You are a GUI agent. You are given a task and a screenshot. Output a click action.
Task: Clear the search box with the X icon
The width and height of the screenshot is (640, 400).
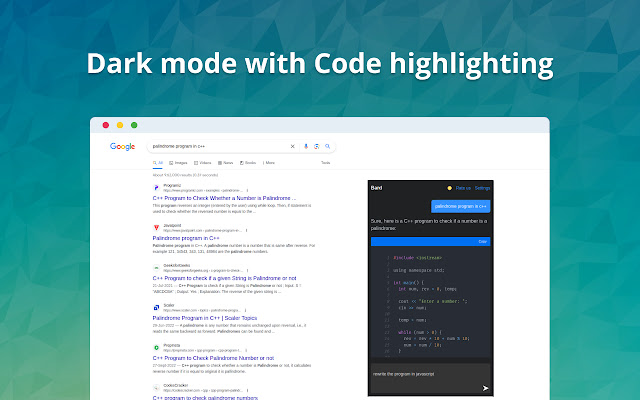[x=293, y=146]
